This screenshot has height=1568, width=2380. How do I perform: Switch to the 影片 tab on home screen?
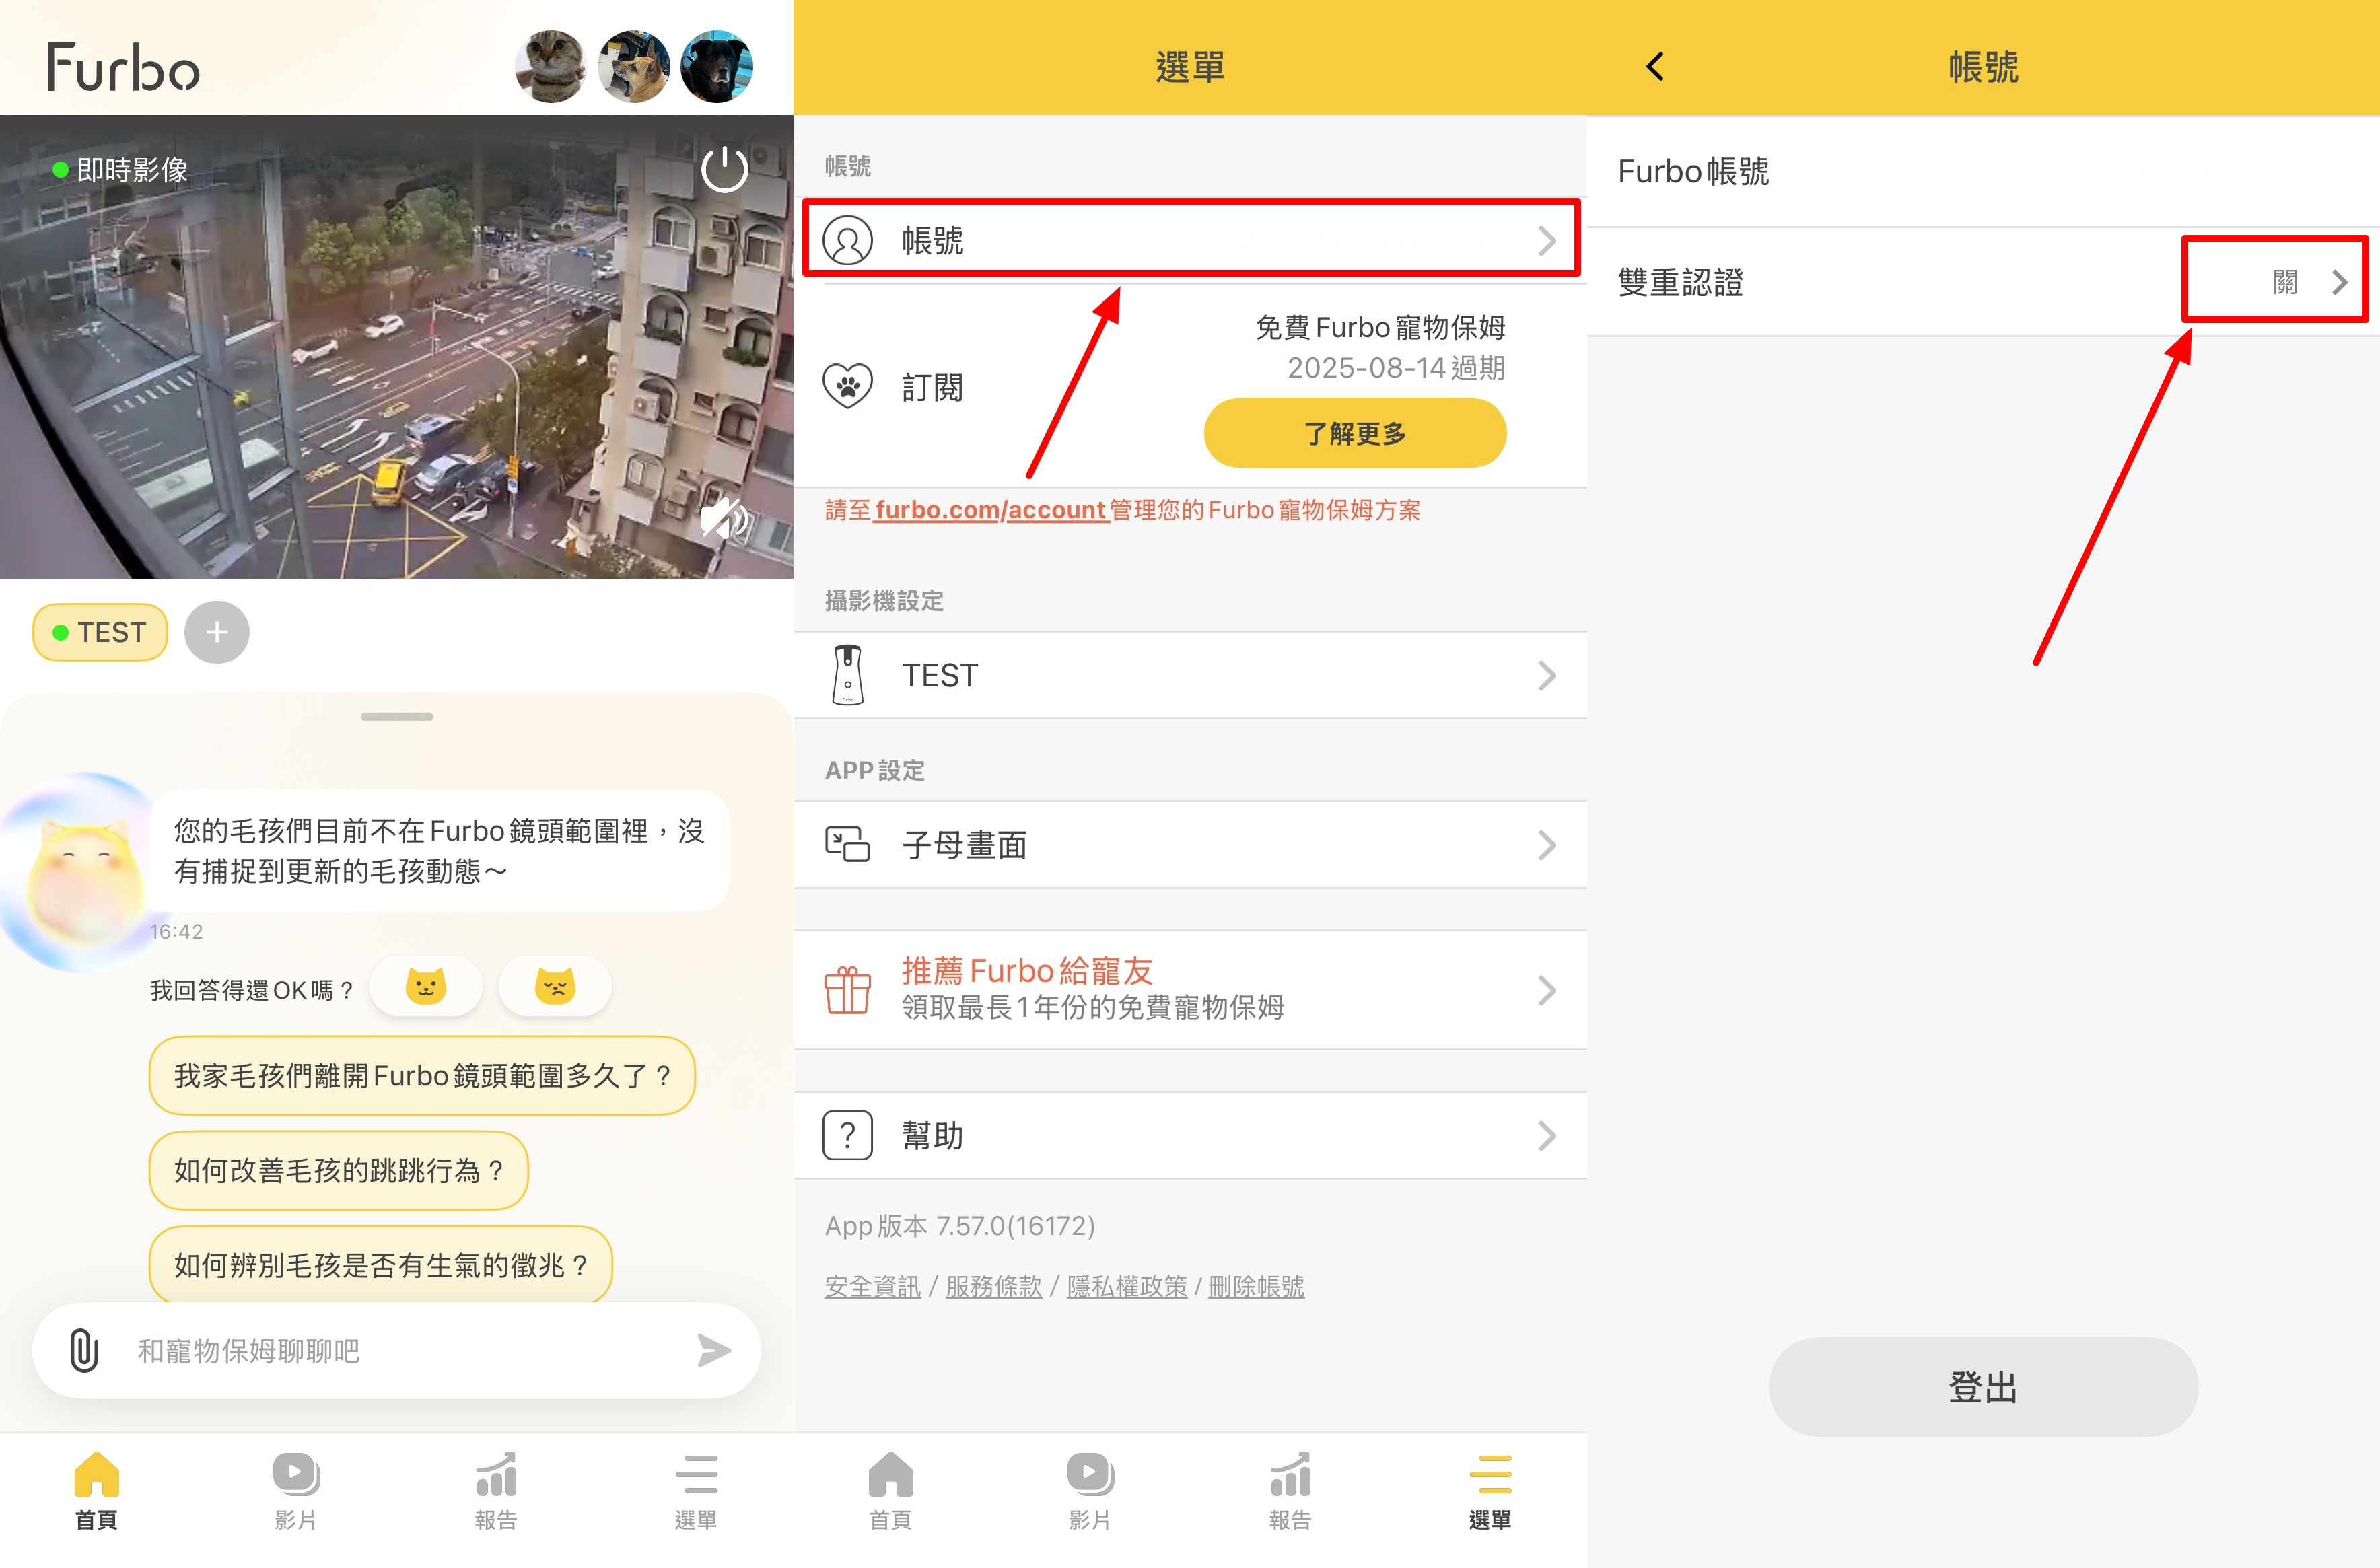click(x=296, y=1490)
